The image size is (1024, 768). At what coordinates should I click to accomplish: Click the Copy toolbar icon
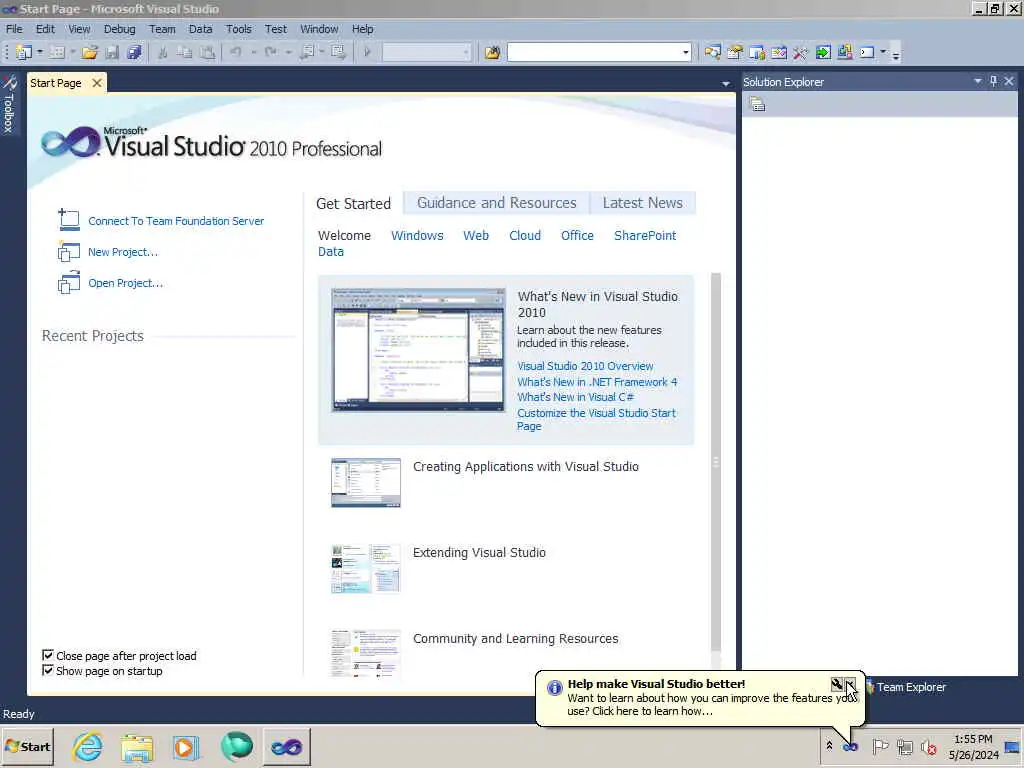point(185,52)
